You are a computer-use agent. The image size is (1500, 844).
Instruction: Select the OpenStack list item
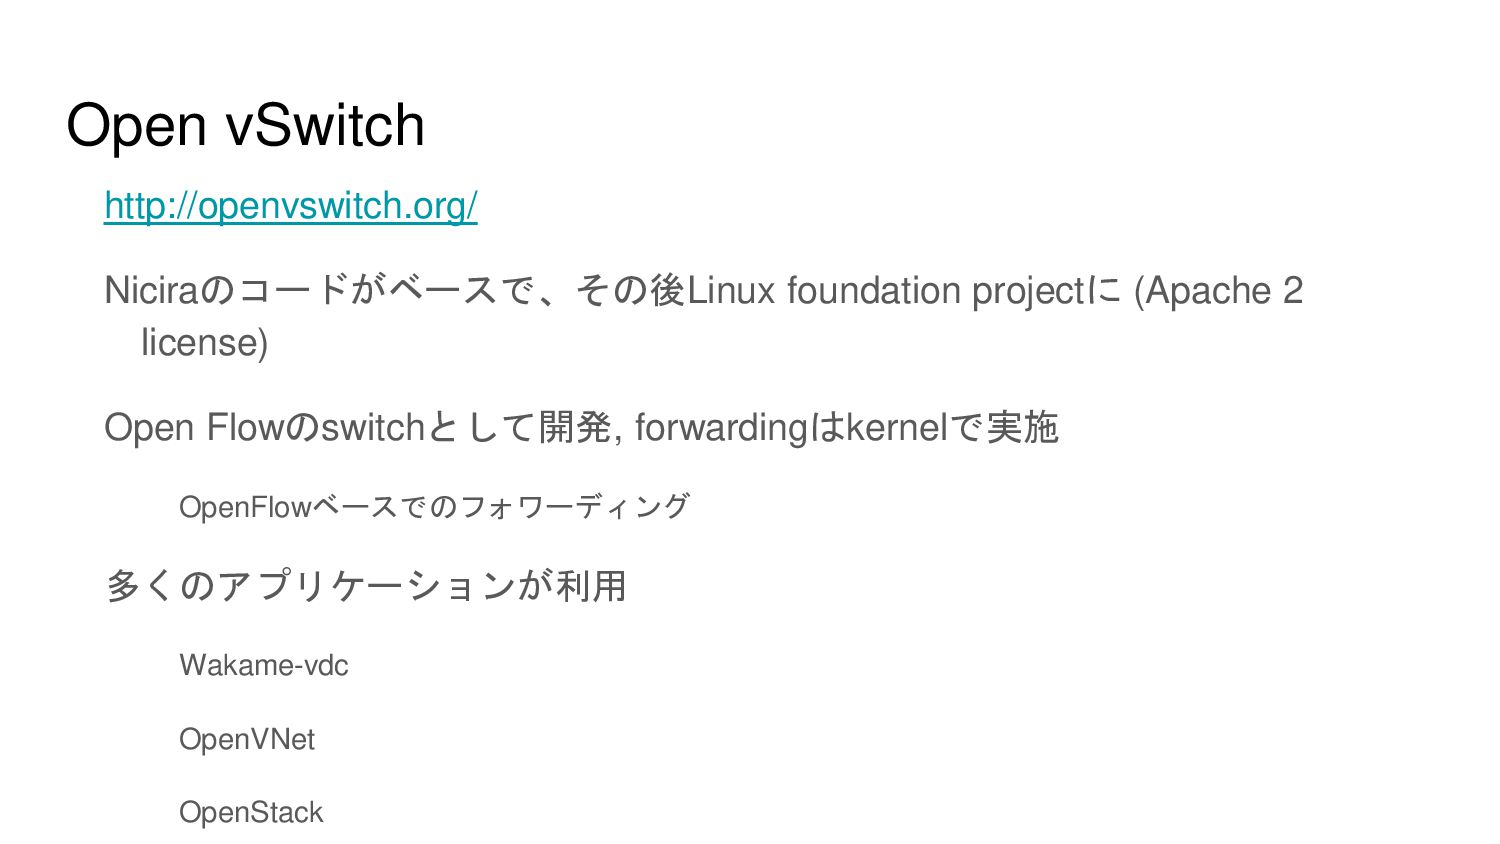coord(251,812)
